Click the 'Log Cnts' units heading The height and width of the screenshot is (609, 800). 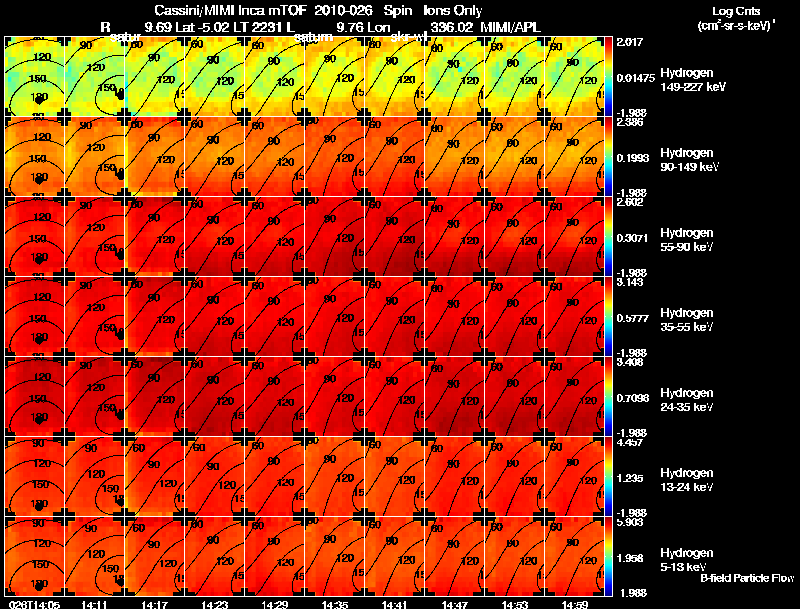click(736, 12)
